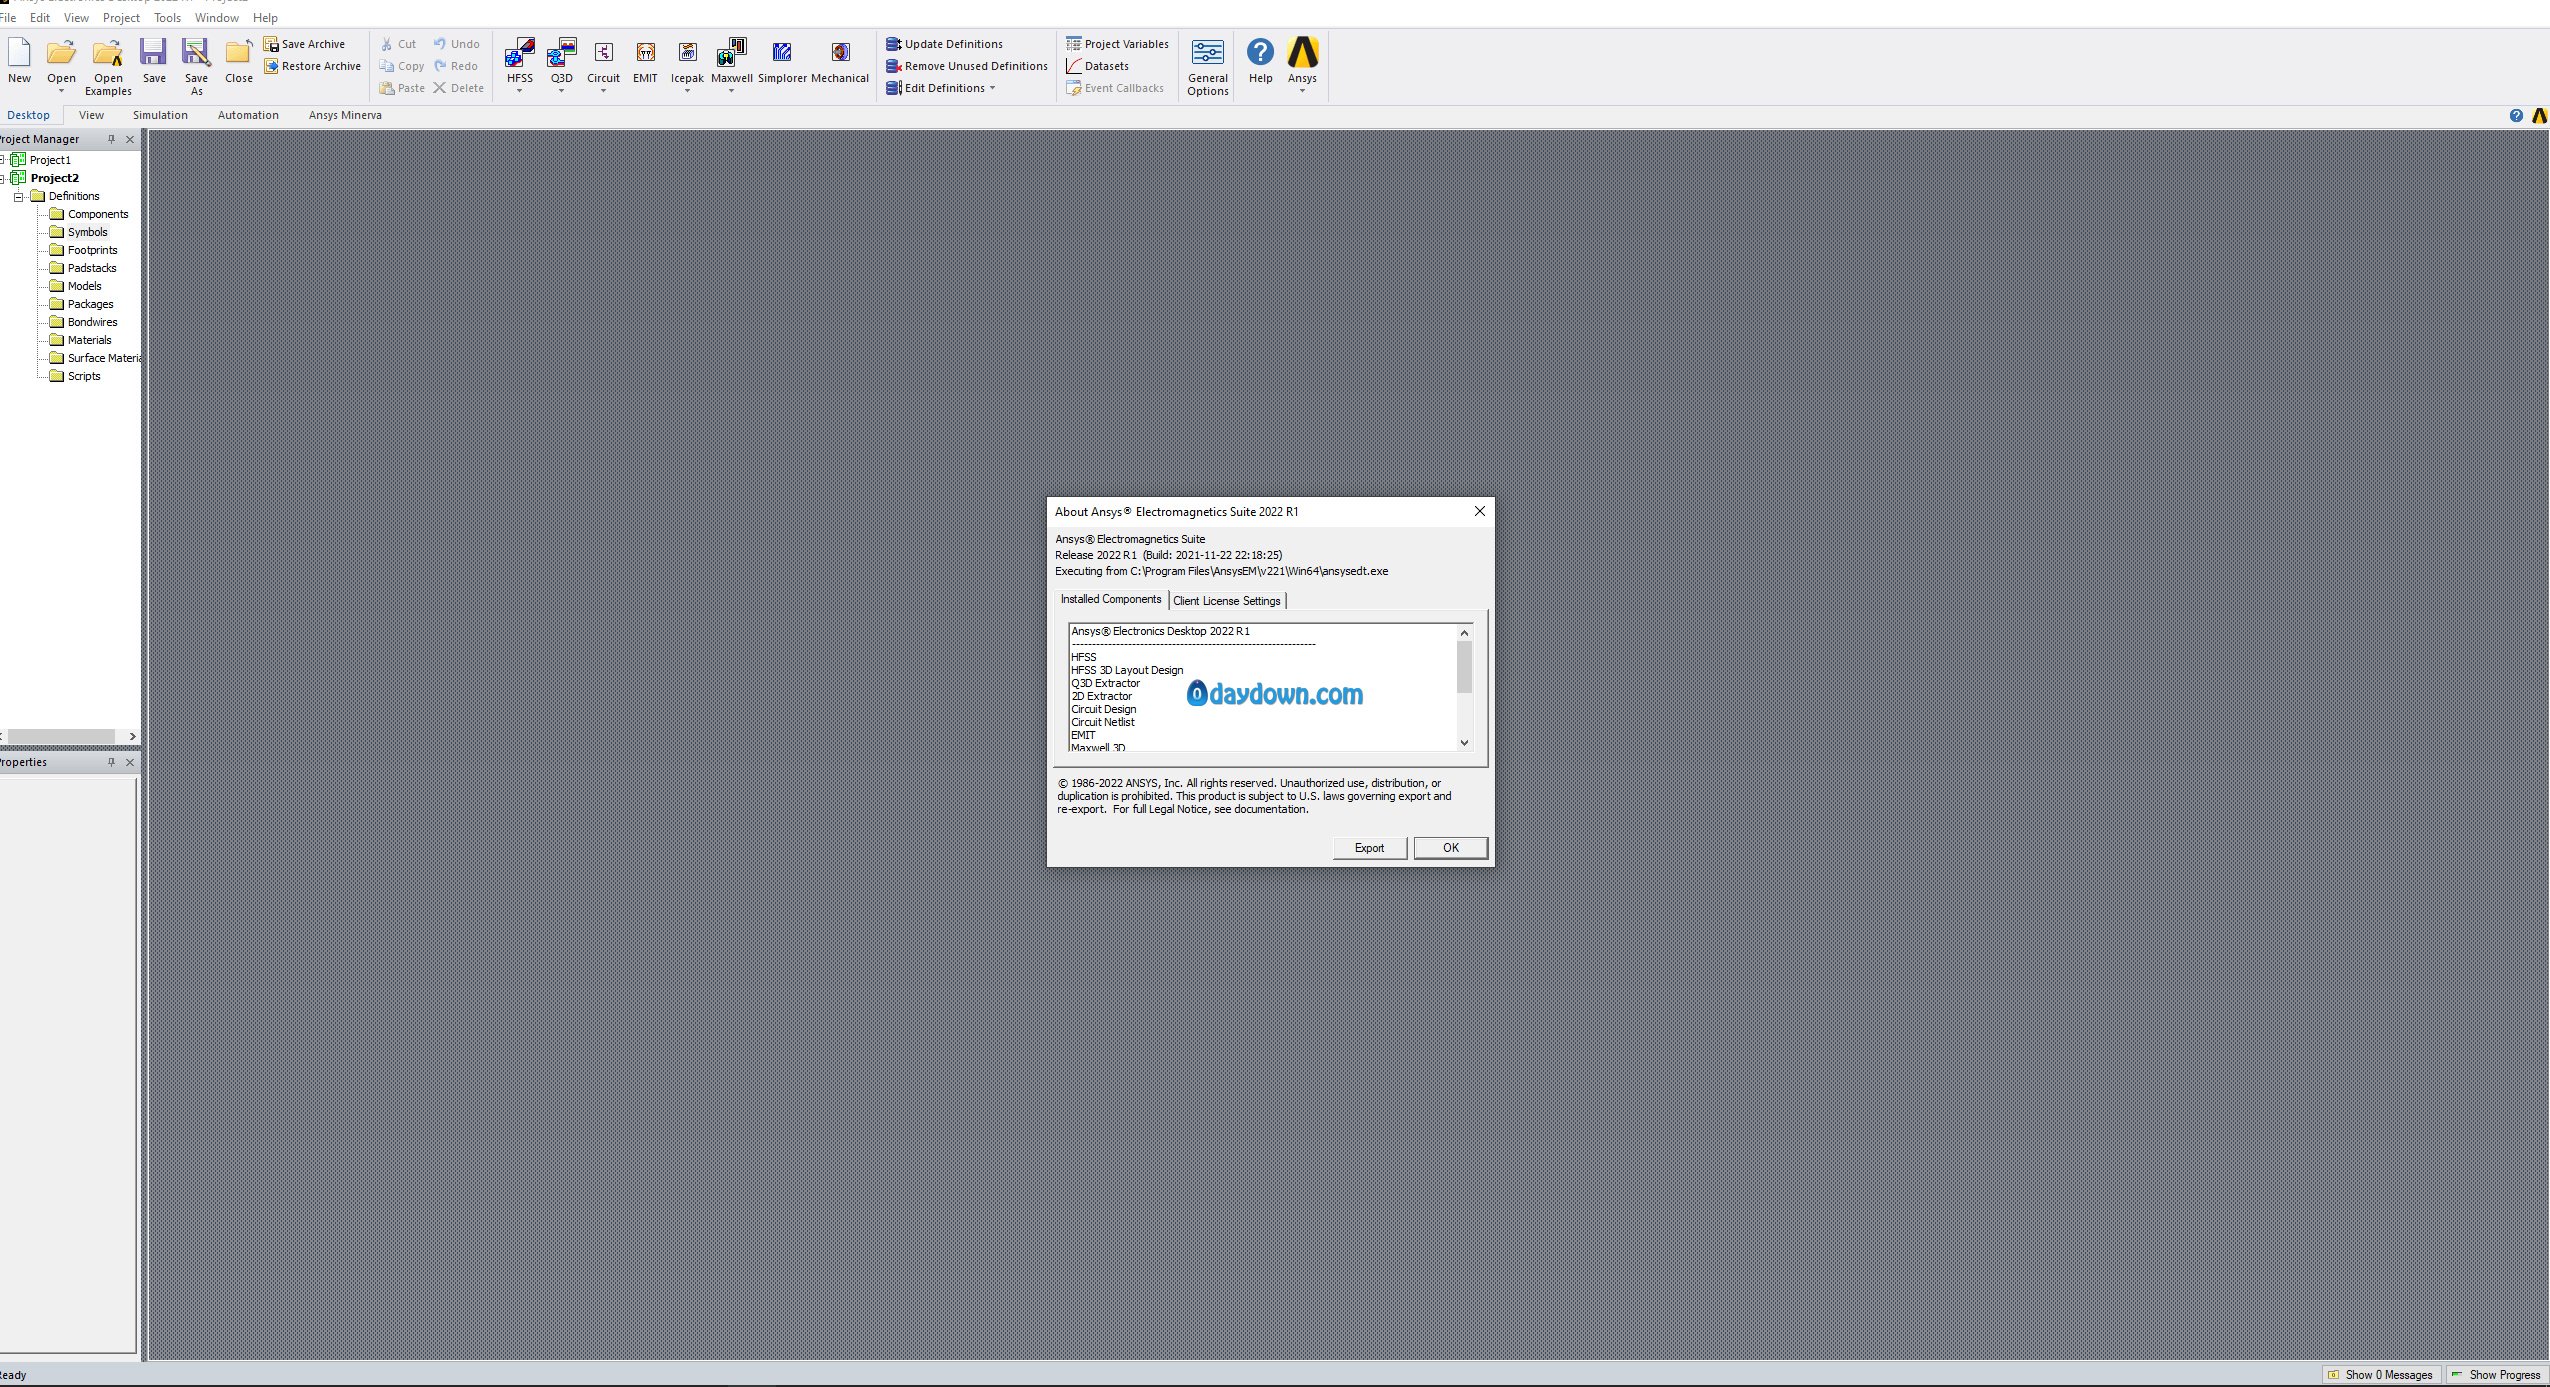The height and width of the screenshot is (1387, 2550).
Task: Switch to the Automation ribbon tab
Action: (248, 115)
